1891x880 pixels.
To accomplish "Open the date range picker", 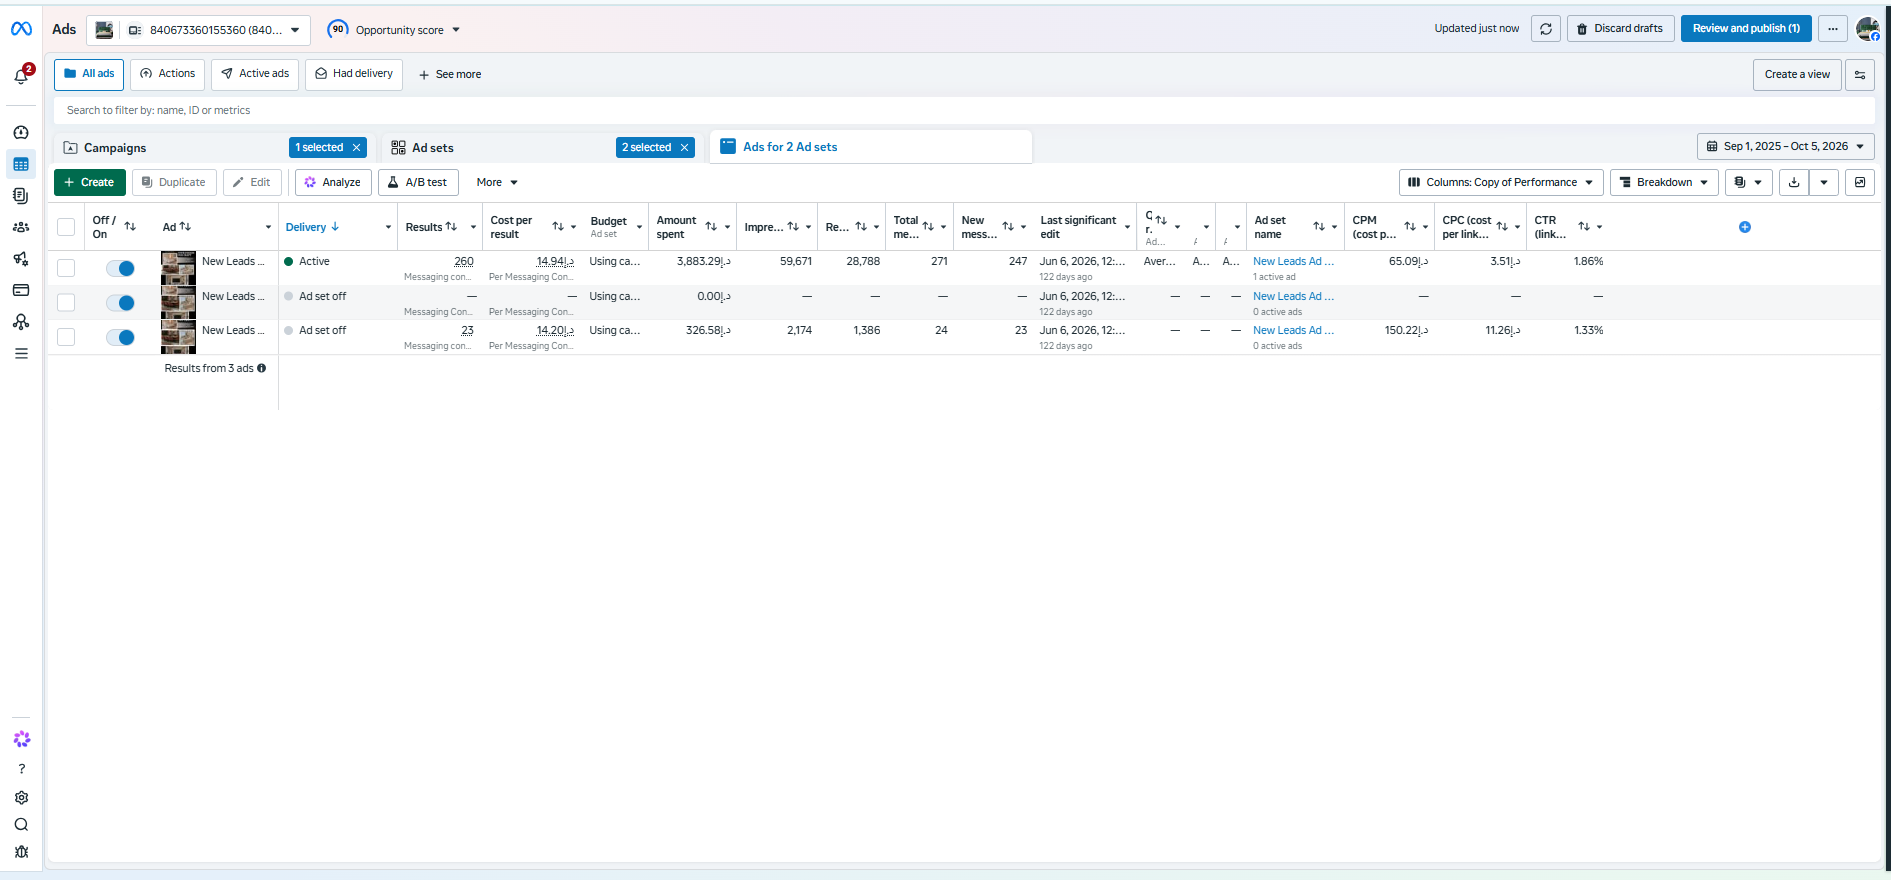I will tap(1785, 147).
